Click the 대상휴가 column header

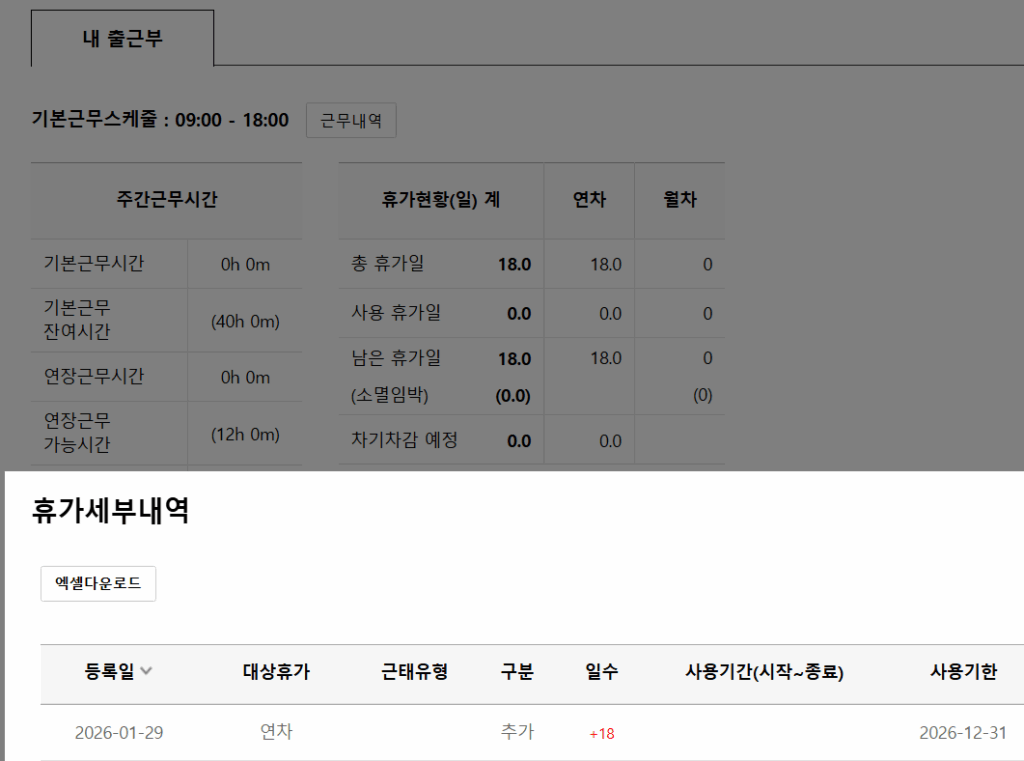pos(276,672)
